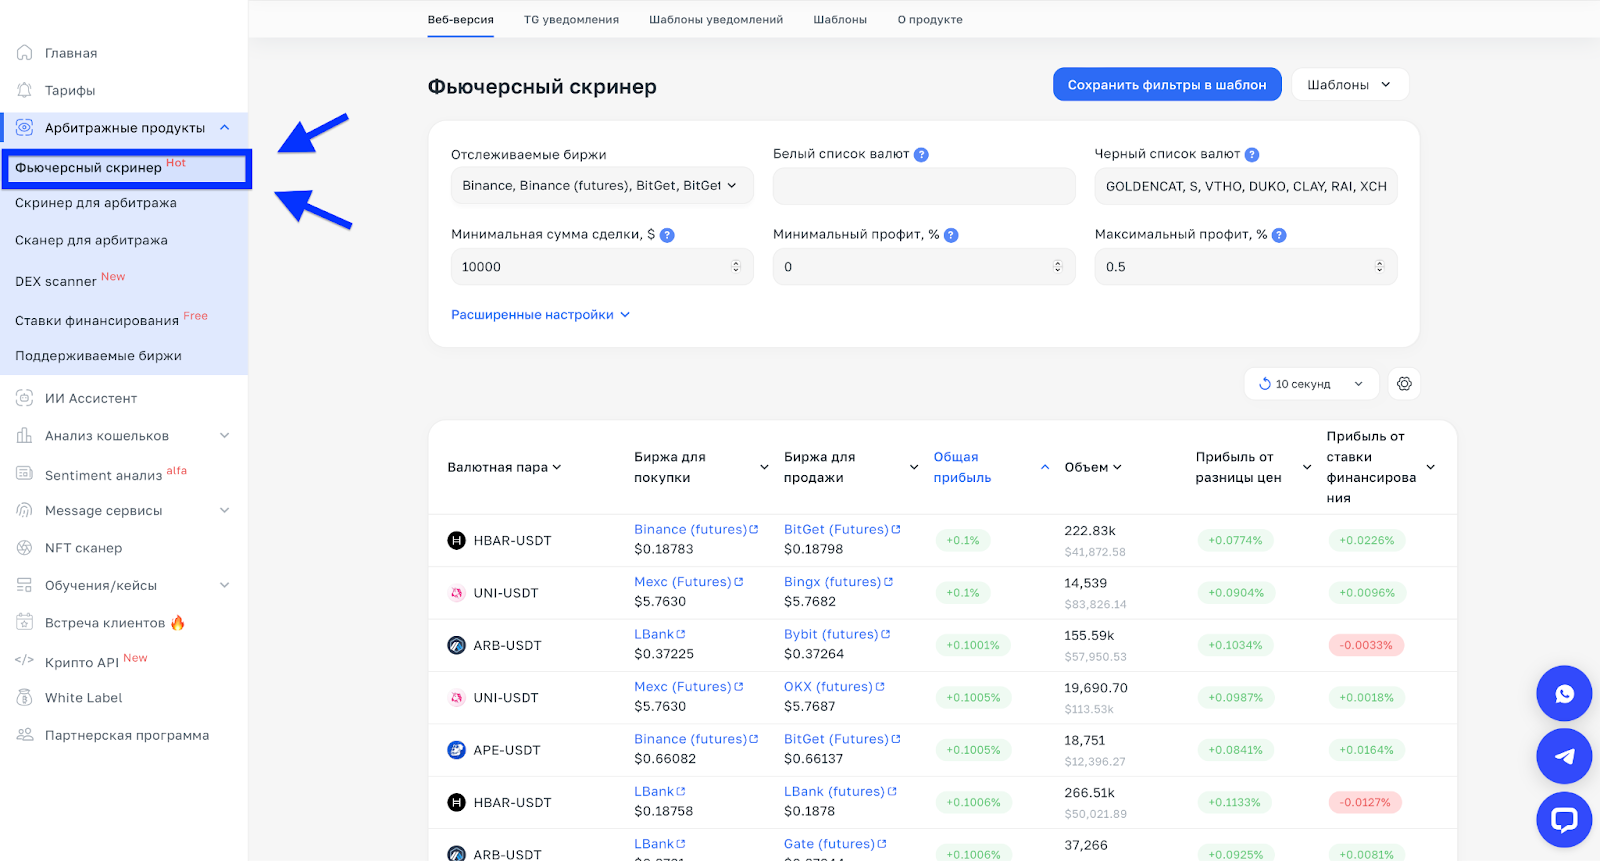The width and height of the screenshot is (1600, 861).
Task: Switch to Шаблоны уведомлений tab
Action: pos(716,20)
